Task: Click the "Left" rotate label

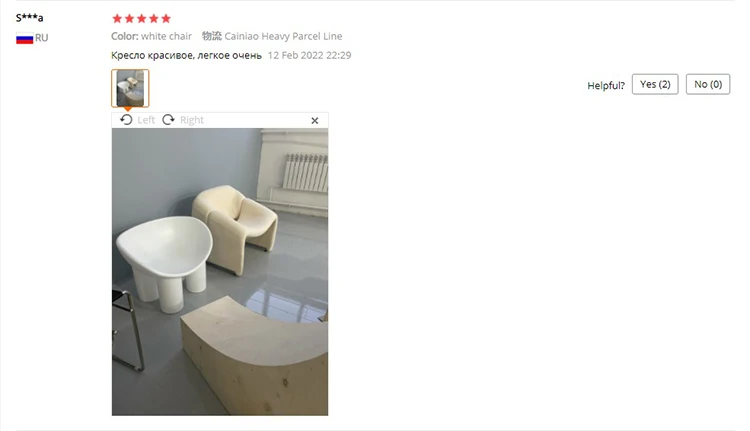Action: (x=146, y=120)
